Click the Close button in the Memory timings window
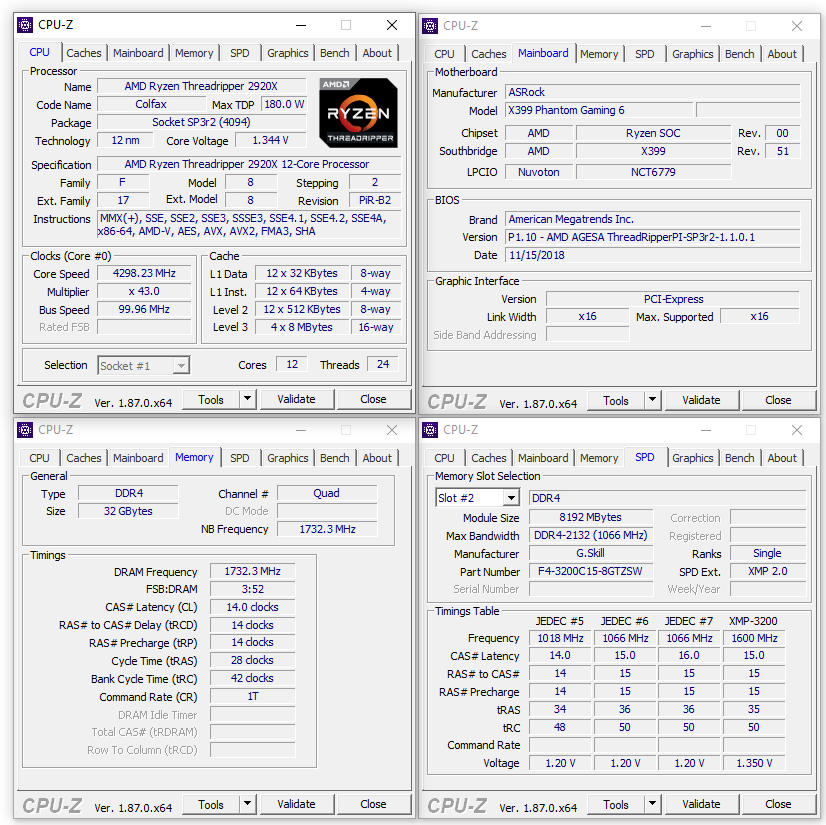Viewport: 826px width, 825px height. point(373,804)
